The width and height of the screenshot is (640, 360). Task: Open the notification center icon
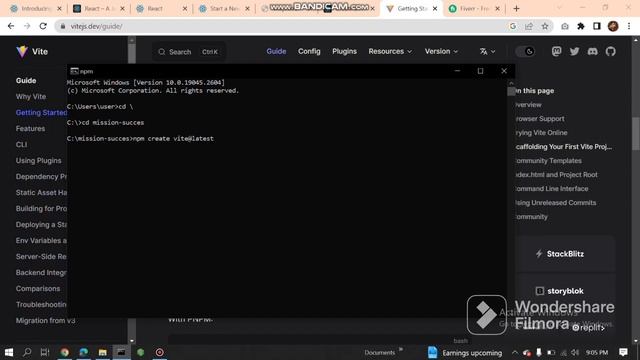[623, 352]
